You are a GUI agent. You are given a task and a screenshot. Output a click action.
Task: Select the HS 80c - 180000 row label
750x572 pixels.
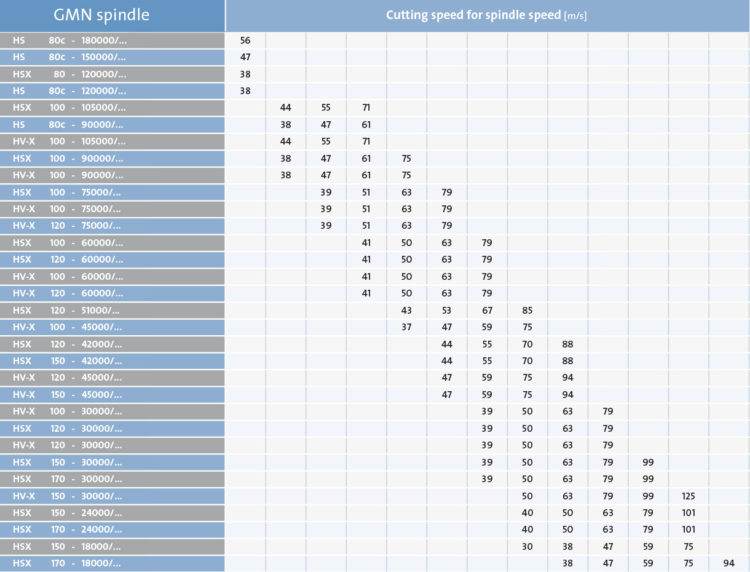point(112,40)
